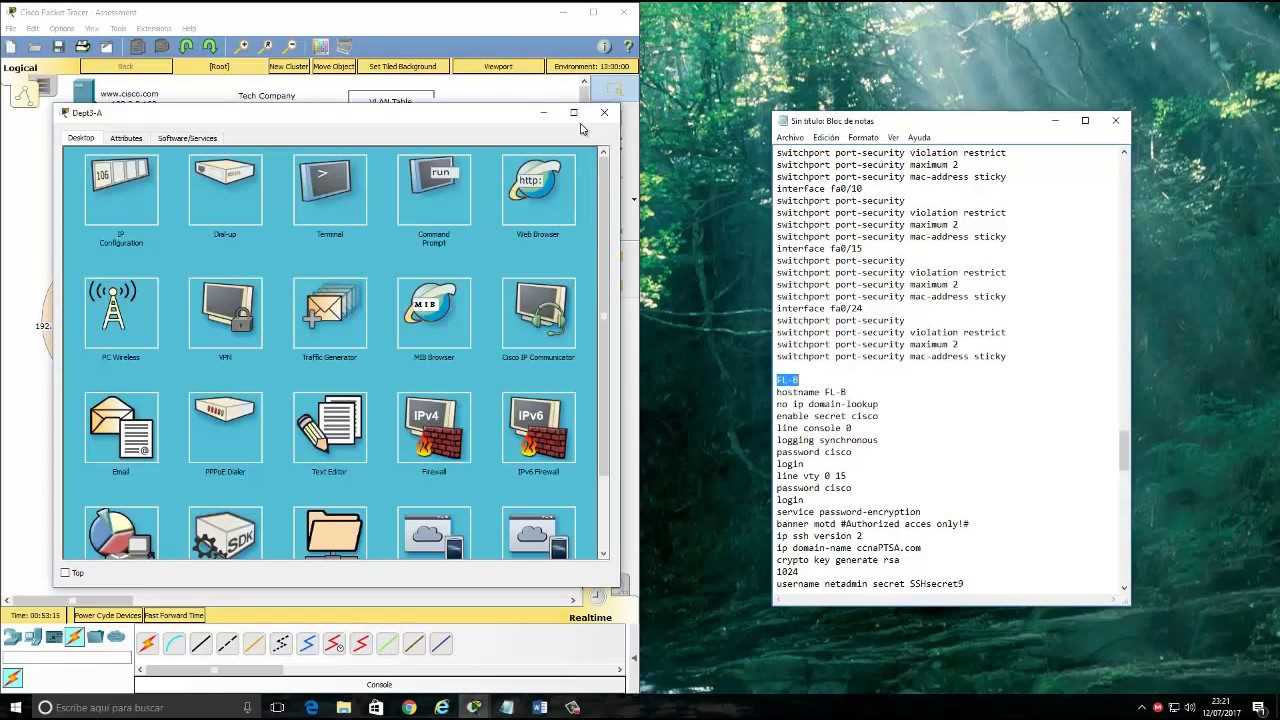Select the automatic connection lightning cable
This screenshot has width=1280, height=720.
(x=147, y=644)
